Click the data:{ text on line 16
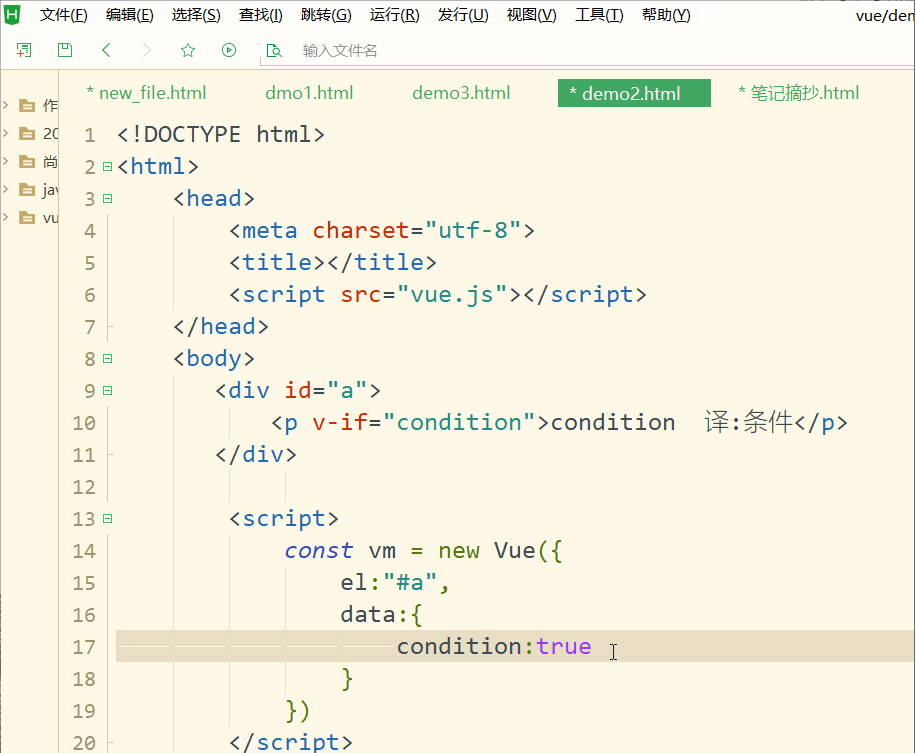Screen dimensions: 915x753 coord(382,614)
